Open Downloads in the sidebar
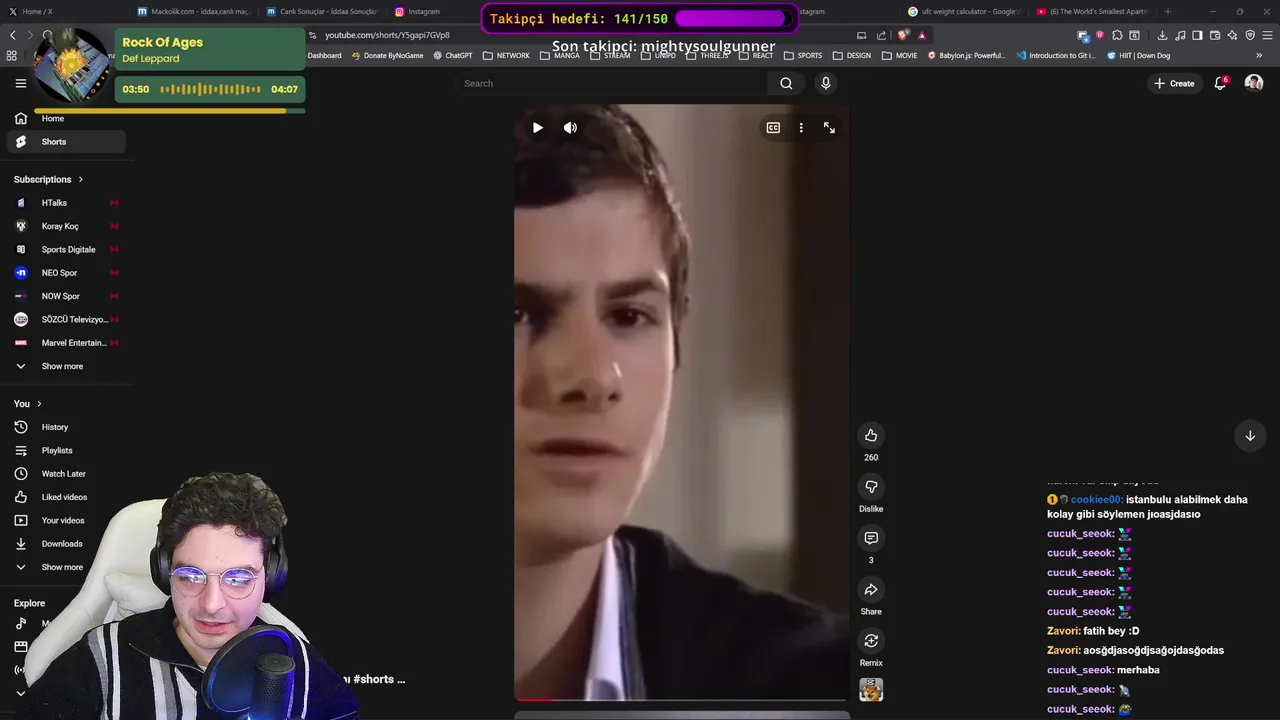1280x720 pixels. tap(66, 544)
